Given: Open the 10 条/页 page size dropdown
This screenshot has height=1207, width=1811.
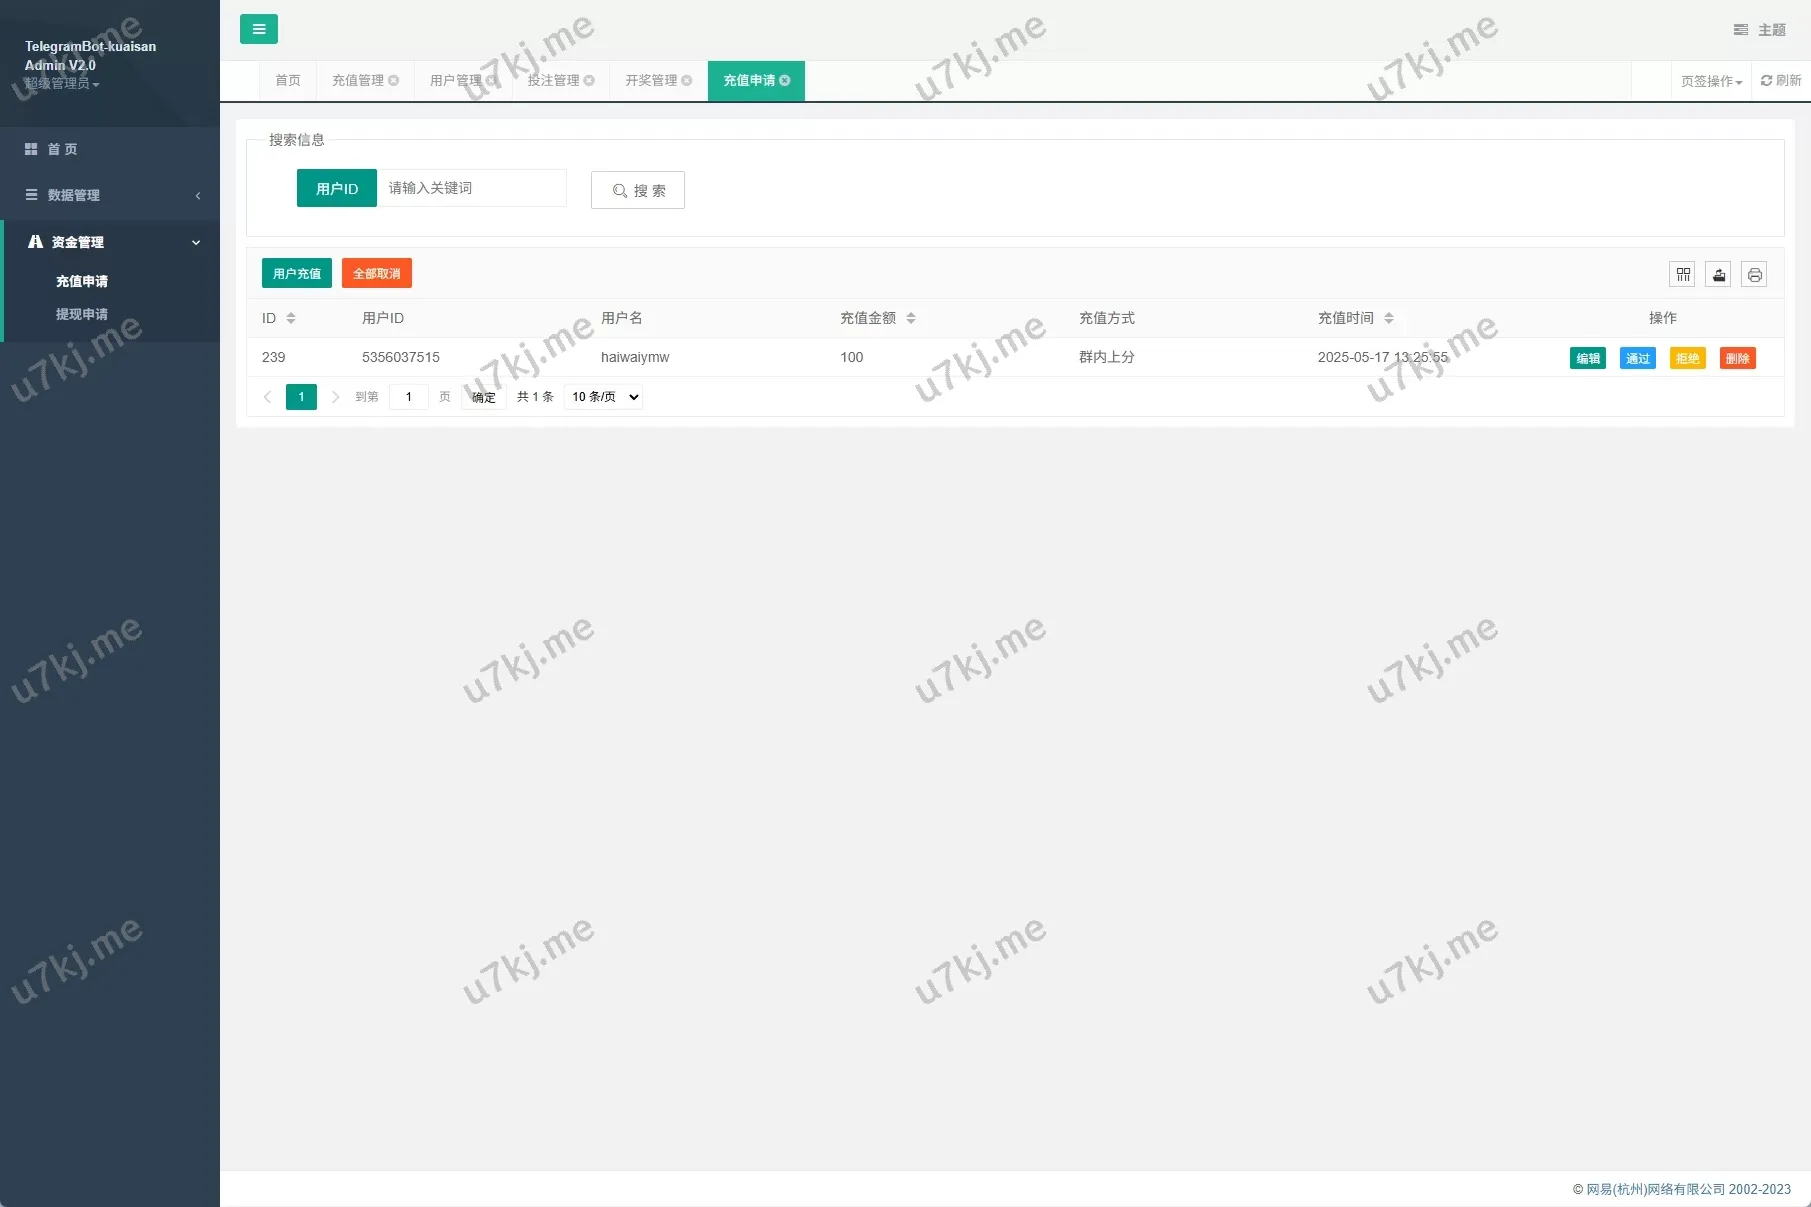Looking at the screenshot, I should point(603,397).
